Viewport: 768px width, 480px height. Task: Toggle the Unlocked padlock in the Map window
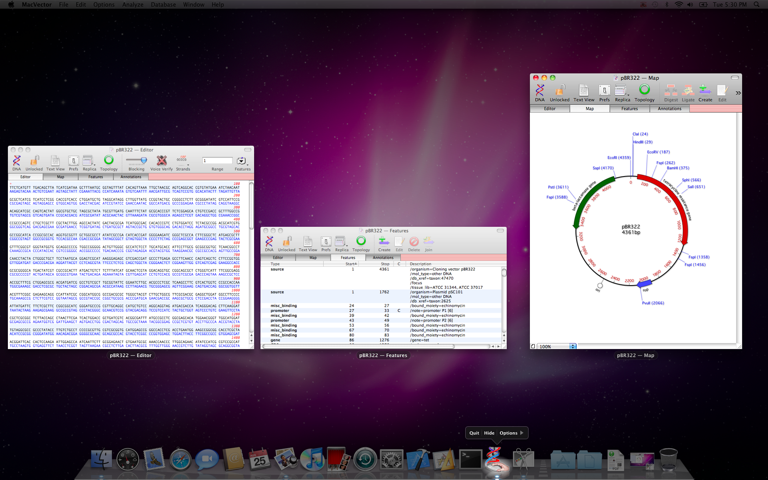tap(559, 91)
